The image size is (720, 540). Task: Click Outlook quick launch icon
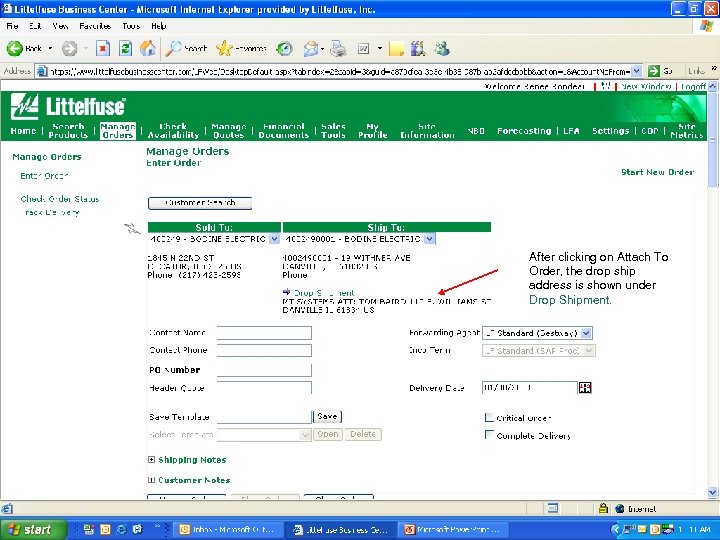[x=105, y=529]
